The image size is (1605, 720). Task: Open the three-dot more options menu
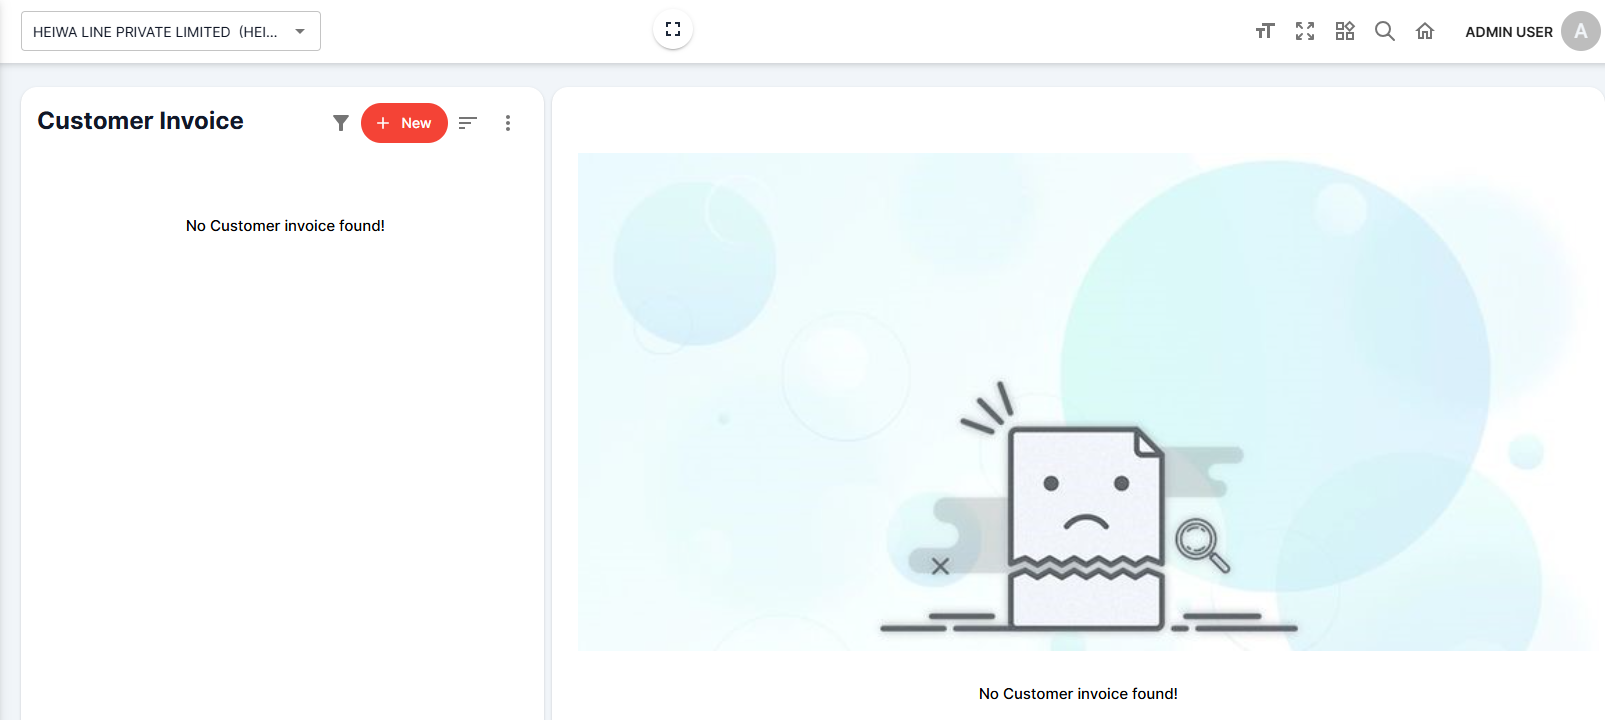click(508, 123)
